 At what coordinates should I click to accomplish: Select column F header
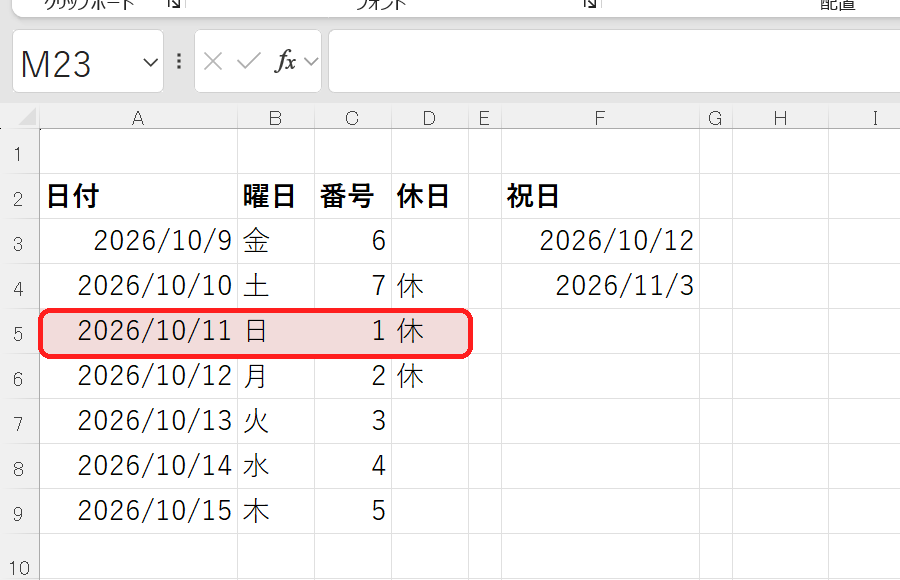pyautogui.click(x=600, y=118)
